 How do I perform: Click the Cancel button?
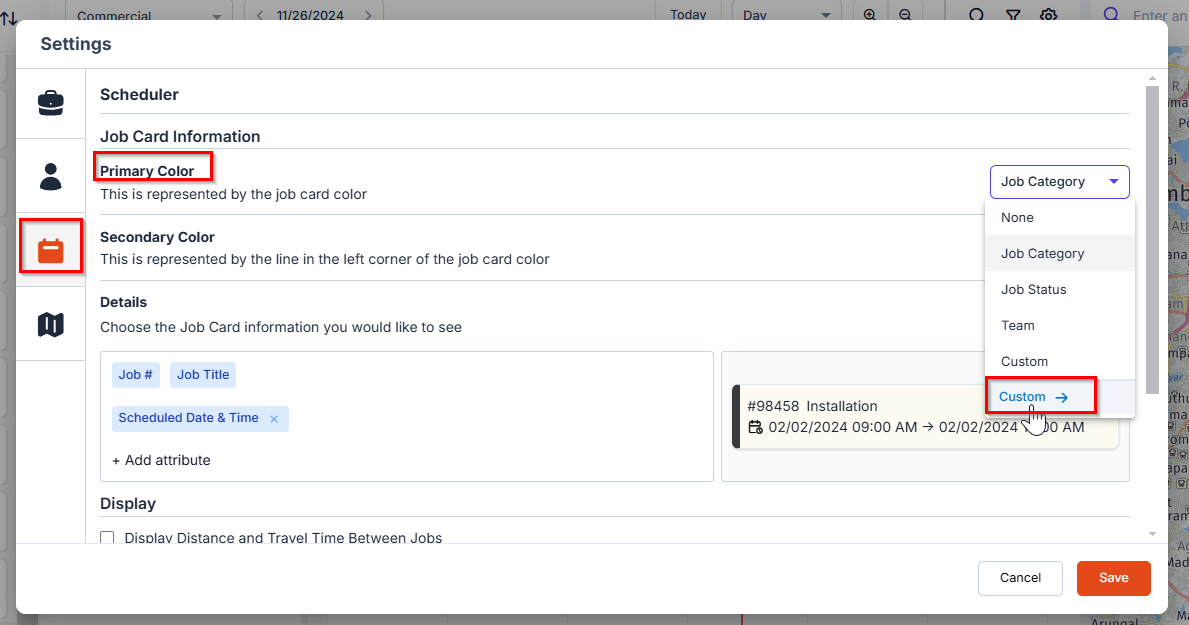(1020, 578)
